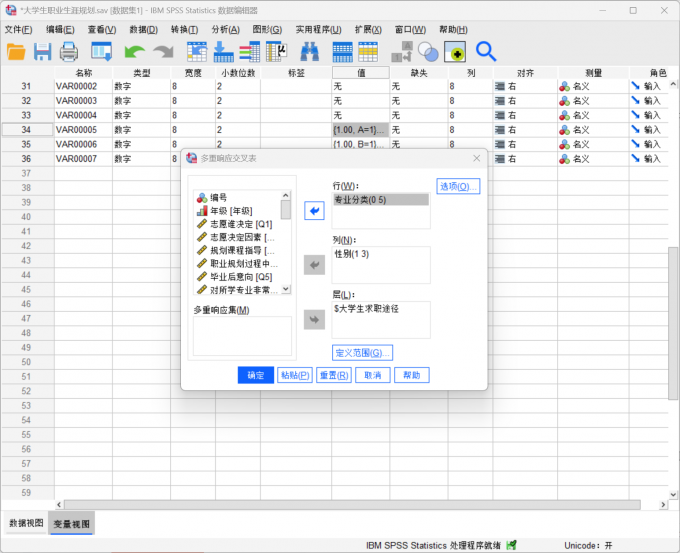Viewport: 680px width, 553px height.
Task: Open the 编辑(E) menu
Action: [60, 29]
